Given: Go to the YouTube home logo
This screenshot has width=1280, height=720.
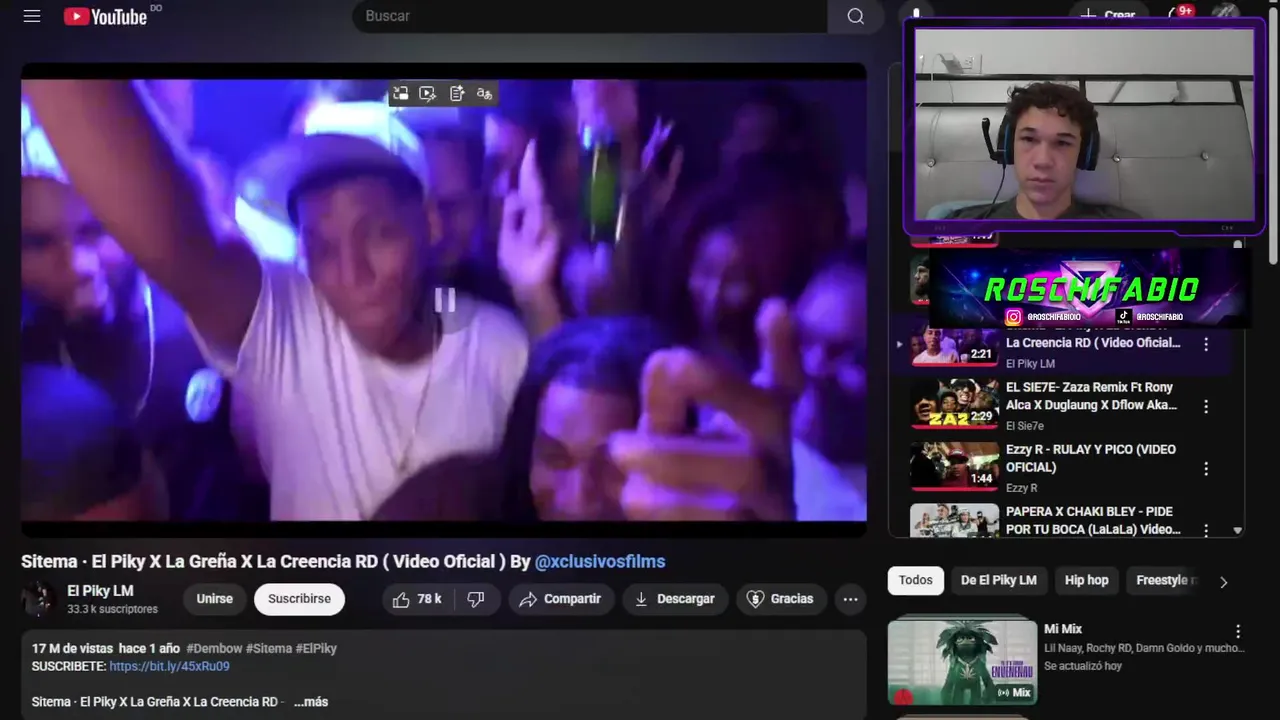Looking at the screenshot, I should (x=106, y=16).
